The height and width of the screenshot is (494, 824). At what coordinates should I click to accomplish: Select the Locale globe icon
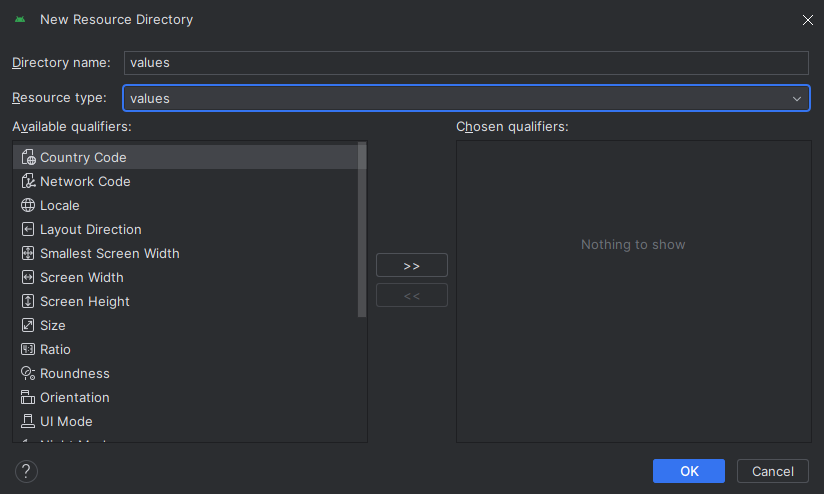point(28,205)
